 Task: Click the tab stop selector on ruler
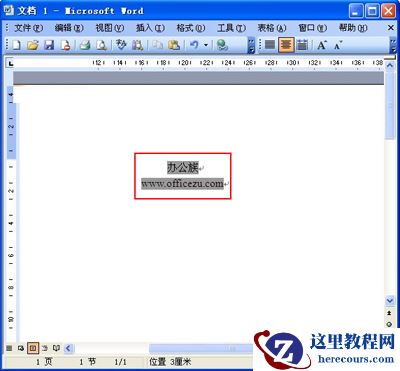click(10, 63)
